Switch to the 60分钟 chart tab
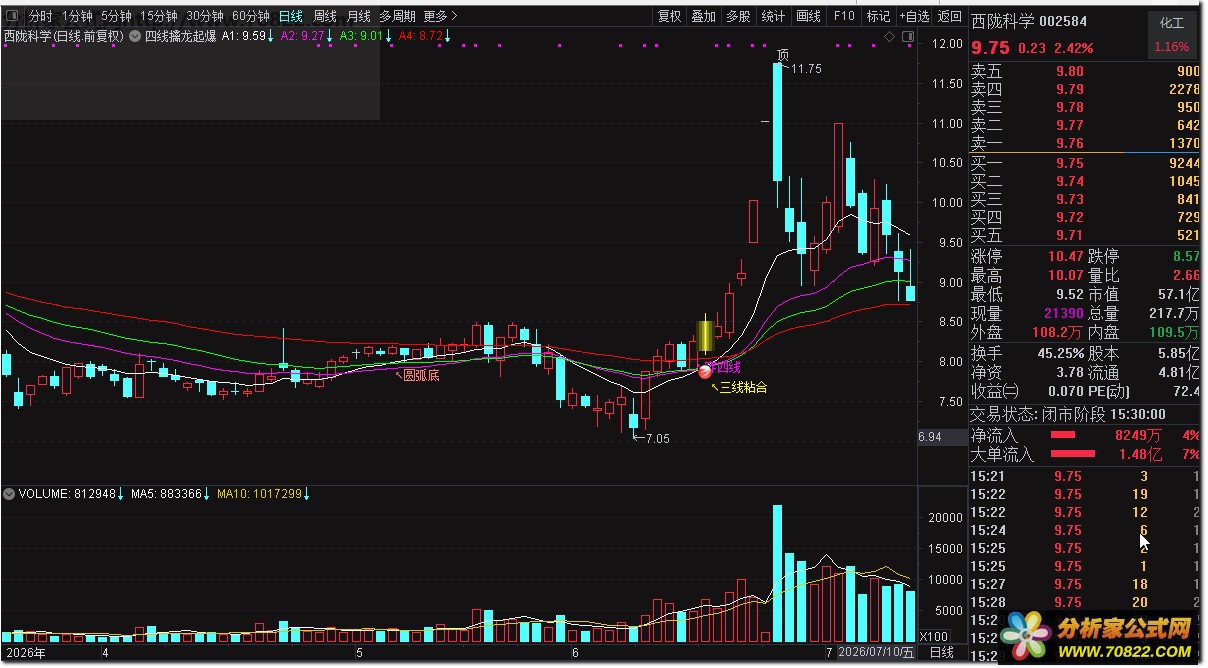Screen dimensions: 1208x668 click(251, 16)
